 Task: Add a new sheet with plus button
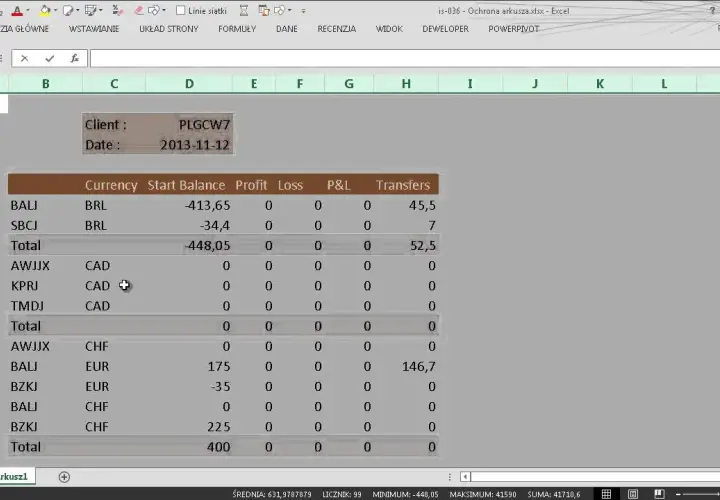click(x=64, y=477)
